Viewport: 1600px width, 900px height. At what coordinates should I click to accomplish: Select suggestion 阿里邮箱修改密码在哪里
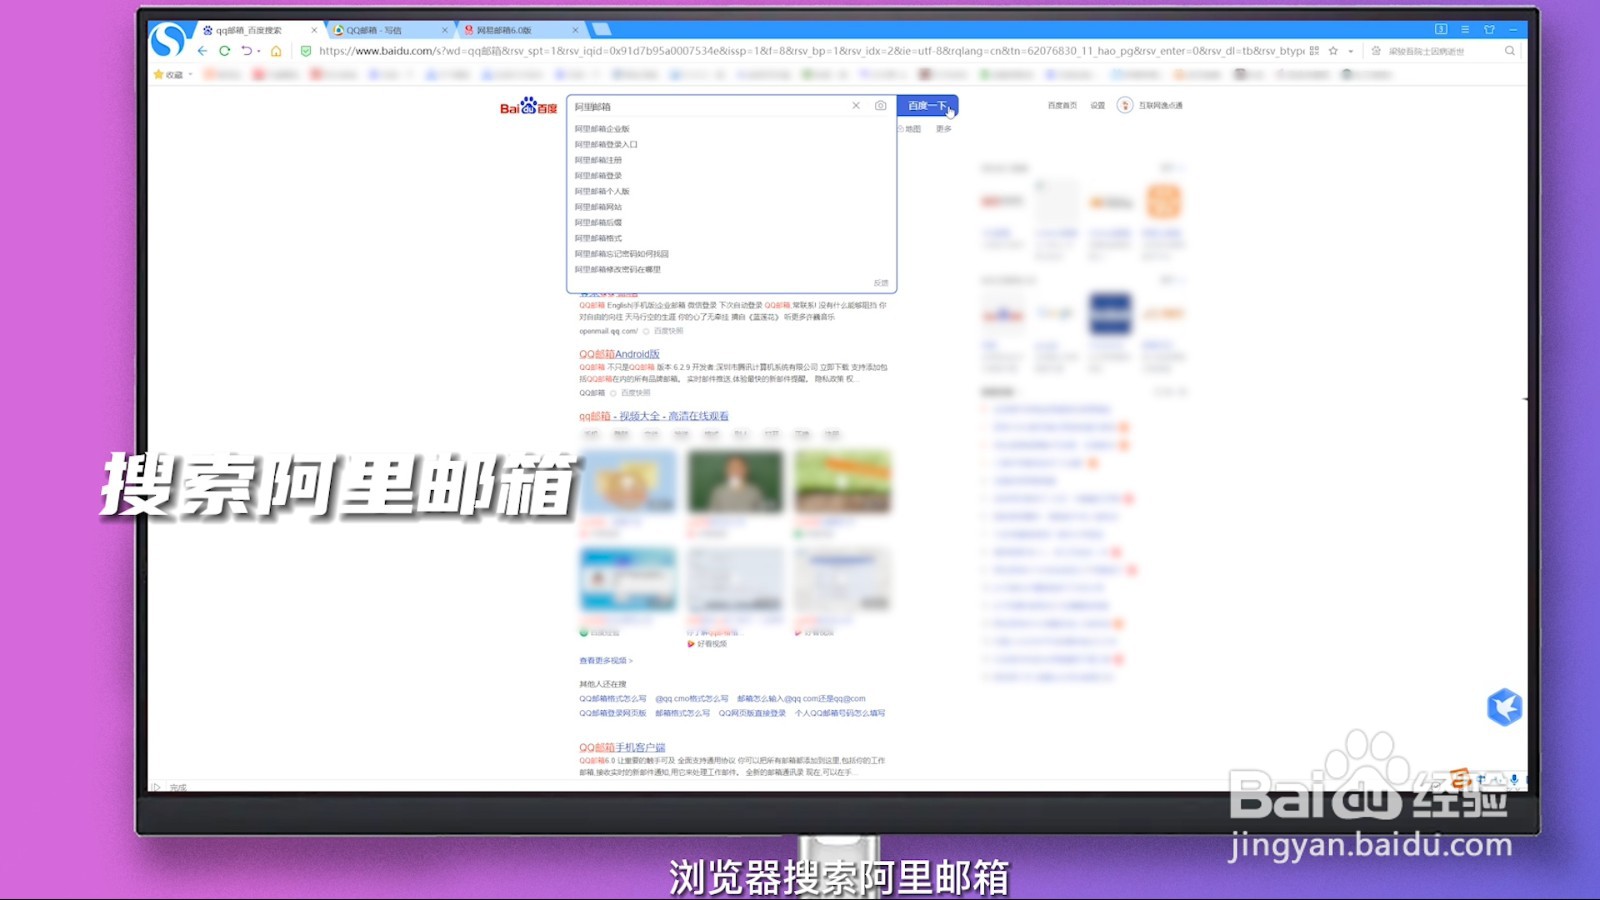618,269
